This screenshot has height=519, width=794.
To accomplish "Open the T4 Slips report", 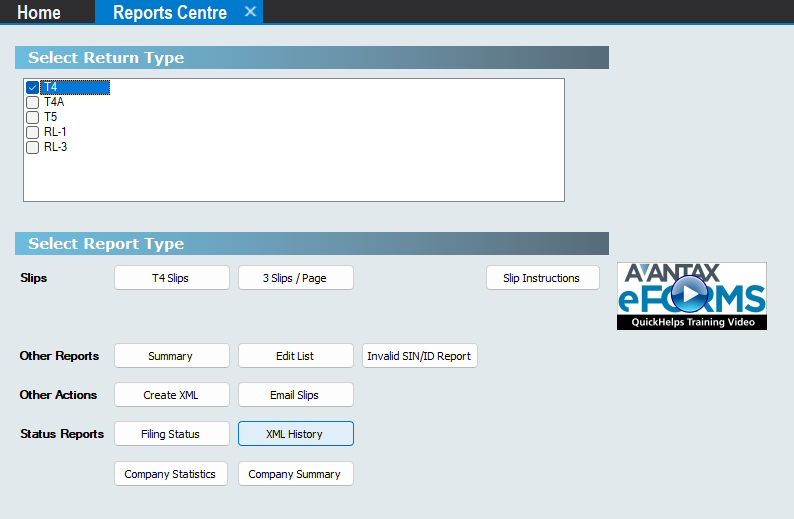I will pyautogui.click(x=172, y=278).
